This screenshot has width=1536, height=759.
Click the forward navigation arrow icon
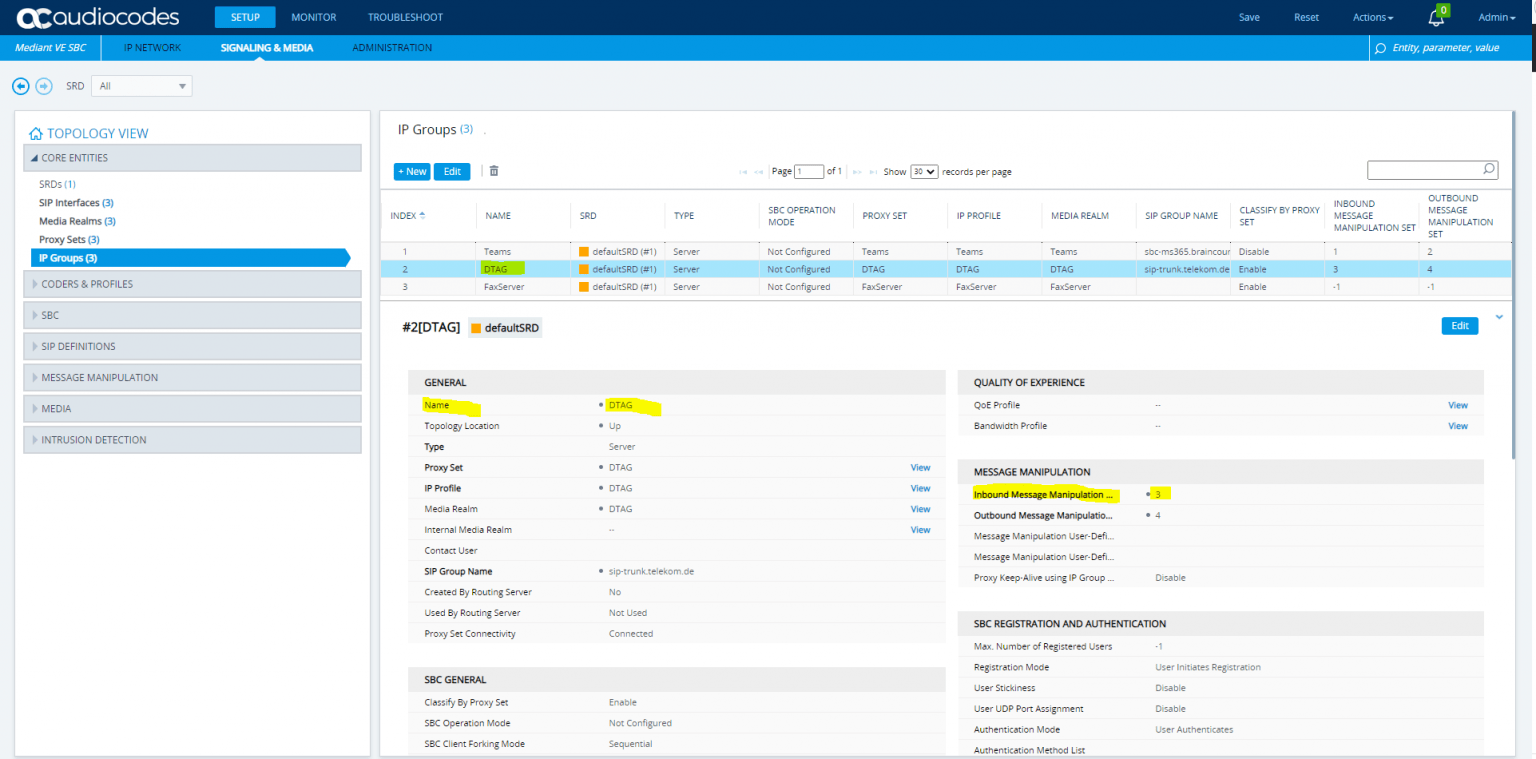click(43, 86)
